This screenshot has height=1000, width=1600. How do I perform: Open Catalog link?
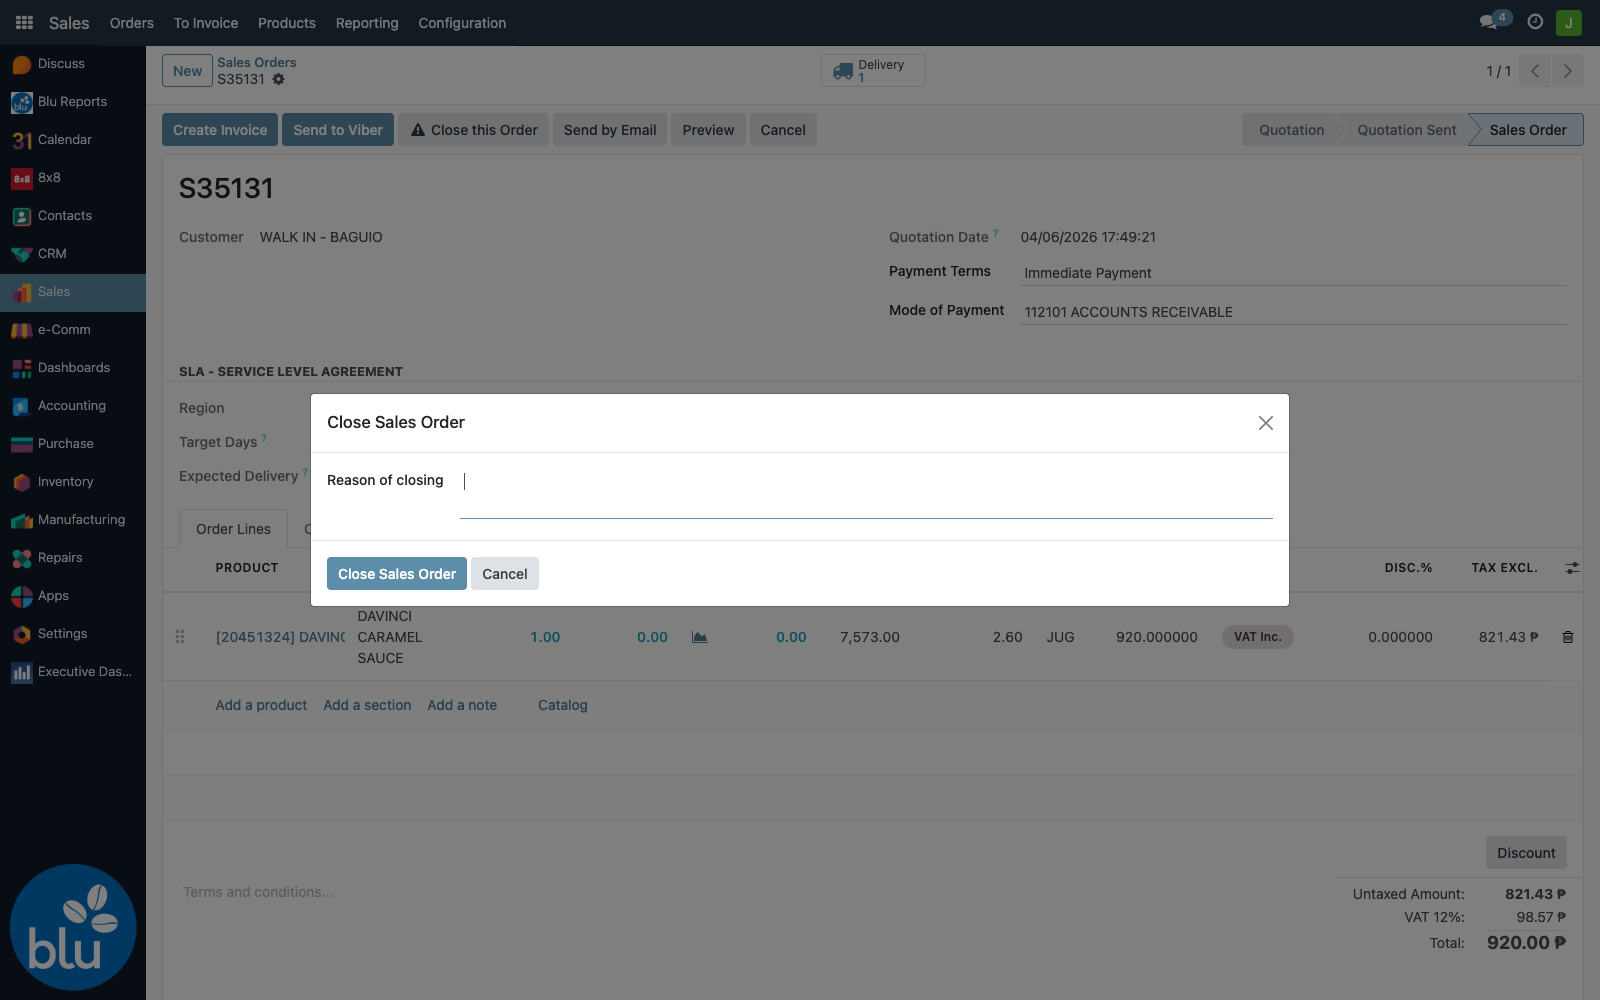tap(563, 705)
